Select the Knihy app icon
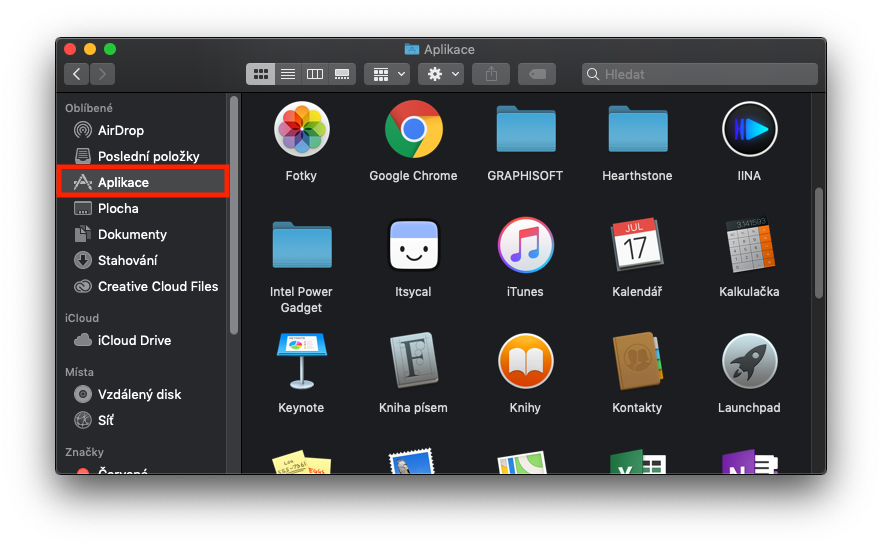The image size is (882, 548). click(525, 361)
